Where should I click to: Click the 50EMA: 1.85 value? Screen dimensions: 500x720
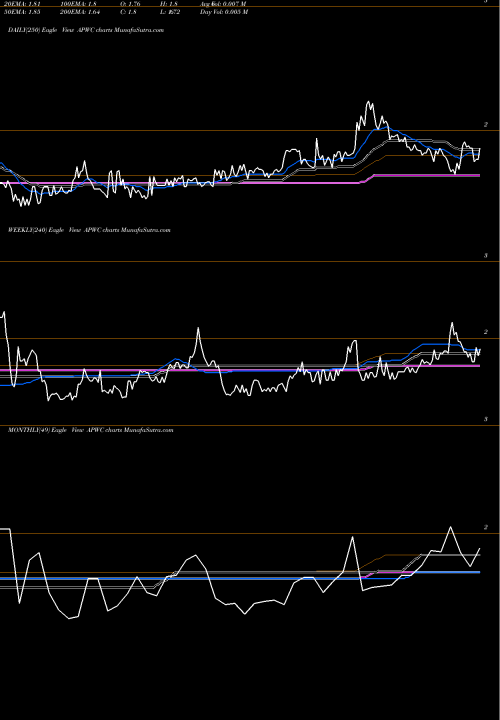point(22,12)
